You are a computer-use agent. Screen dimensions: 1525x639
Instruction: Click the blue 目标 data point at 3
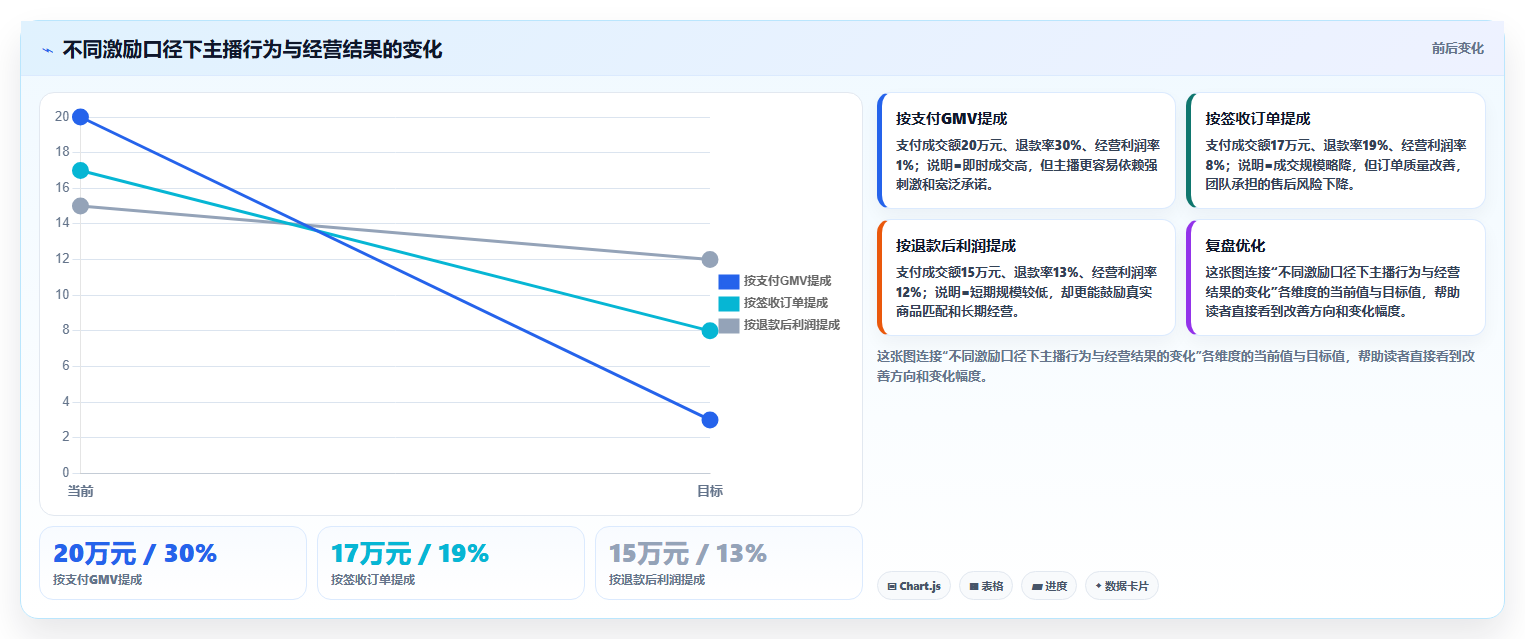pyautogui.click(x=710, y=419)
